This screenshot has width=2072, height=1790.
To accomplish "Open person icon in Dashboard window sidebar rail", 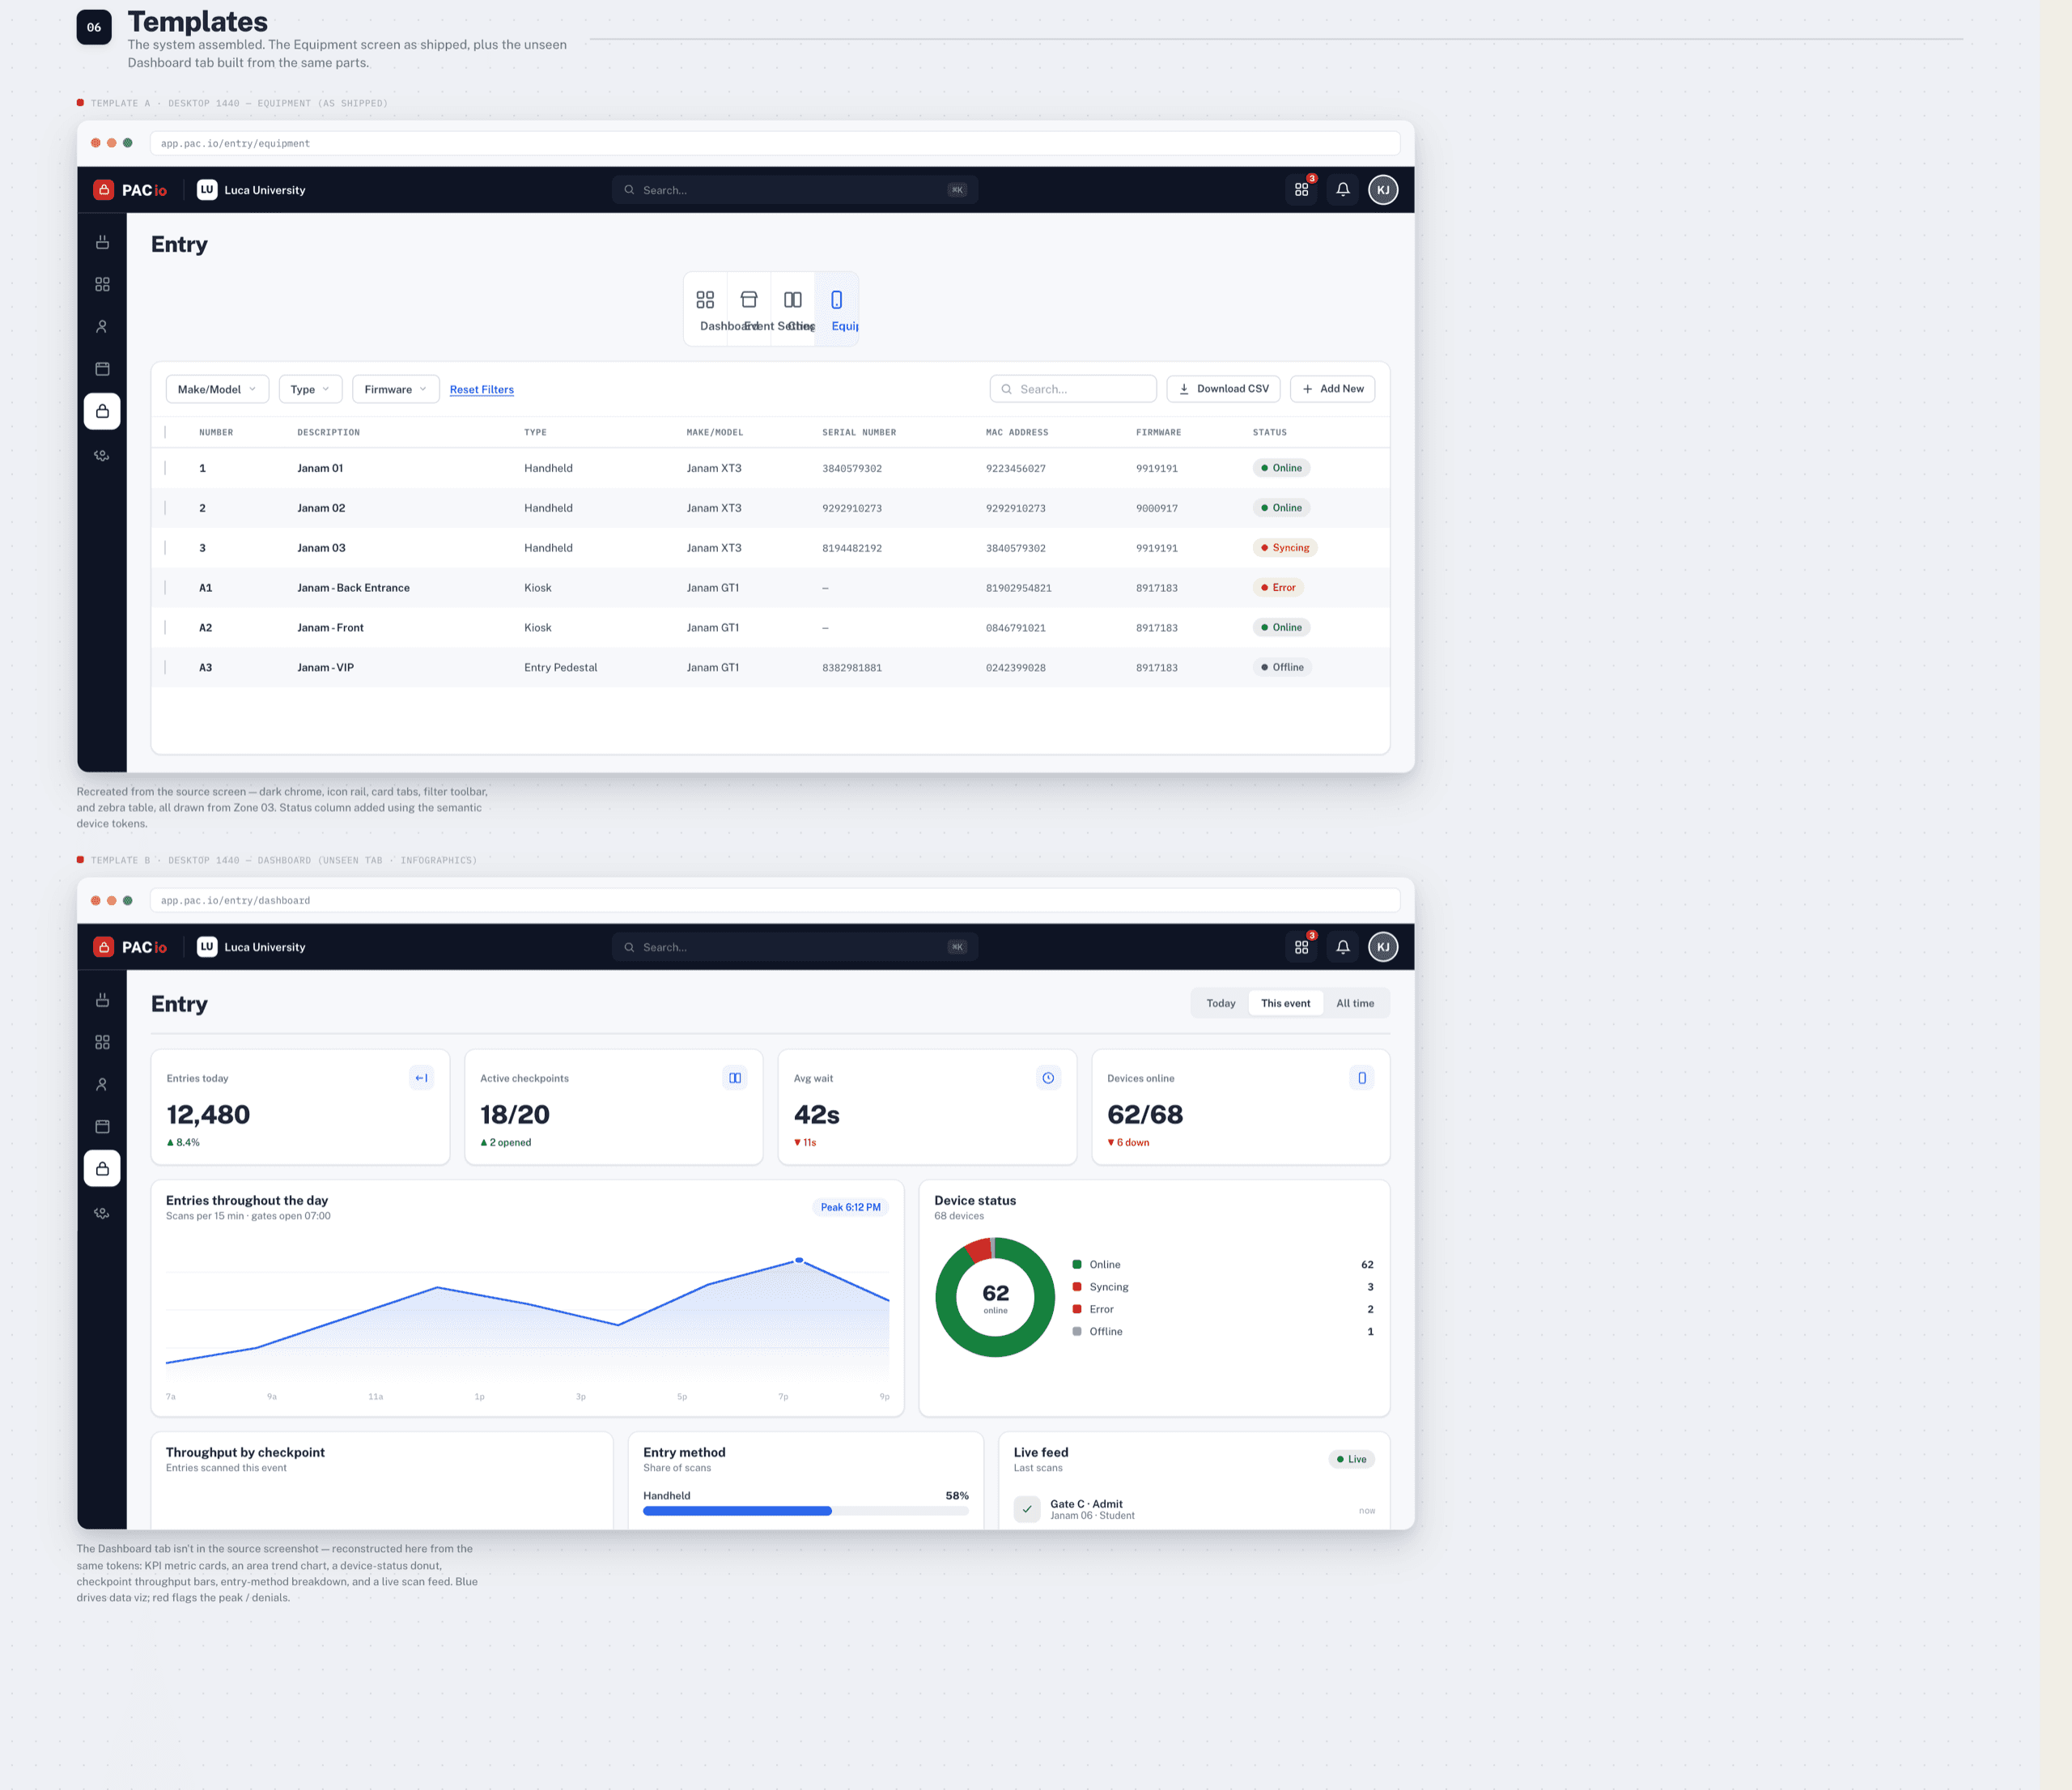I will tap(102, 1084).
